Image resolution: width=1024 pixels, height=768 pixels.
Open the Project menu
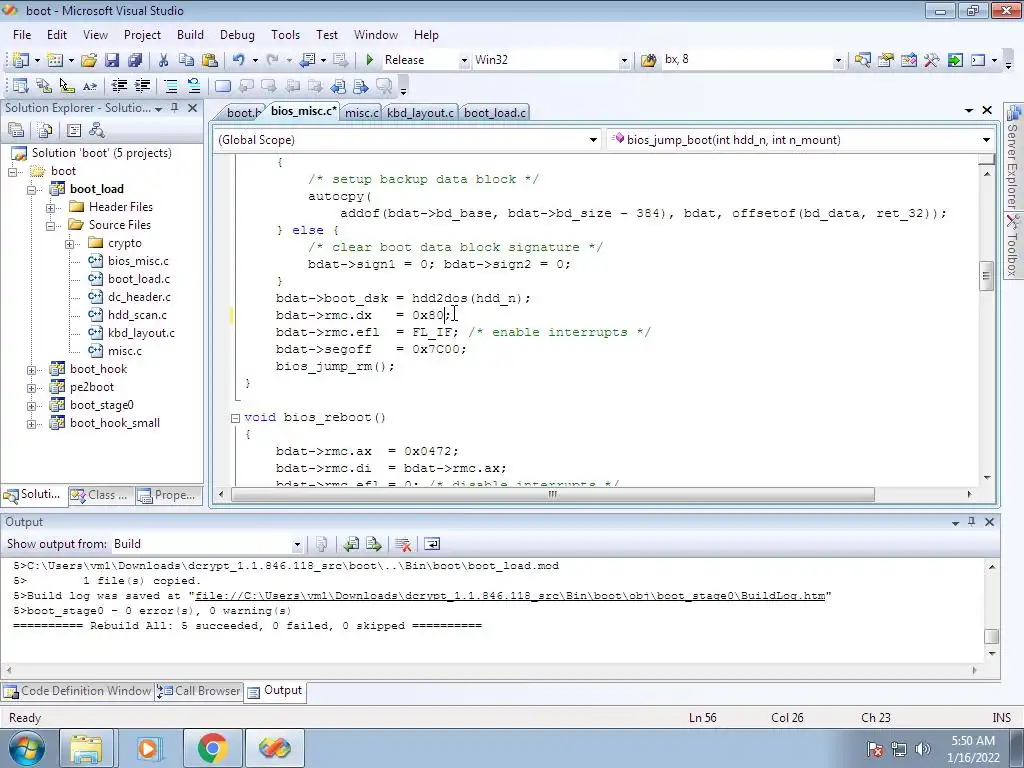[142, 35]
